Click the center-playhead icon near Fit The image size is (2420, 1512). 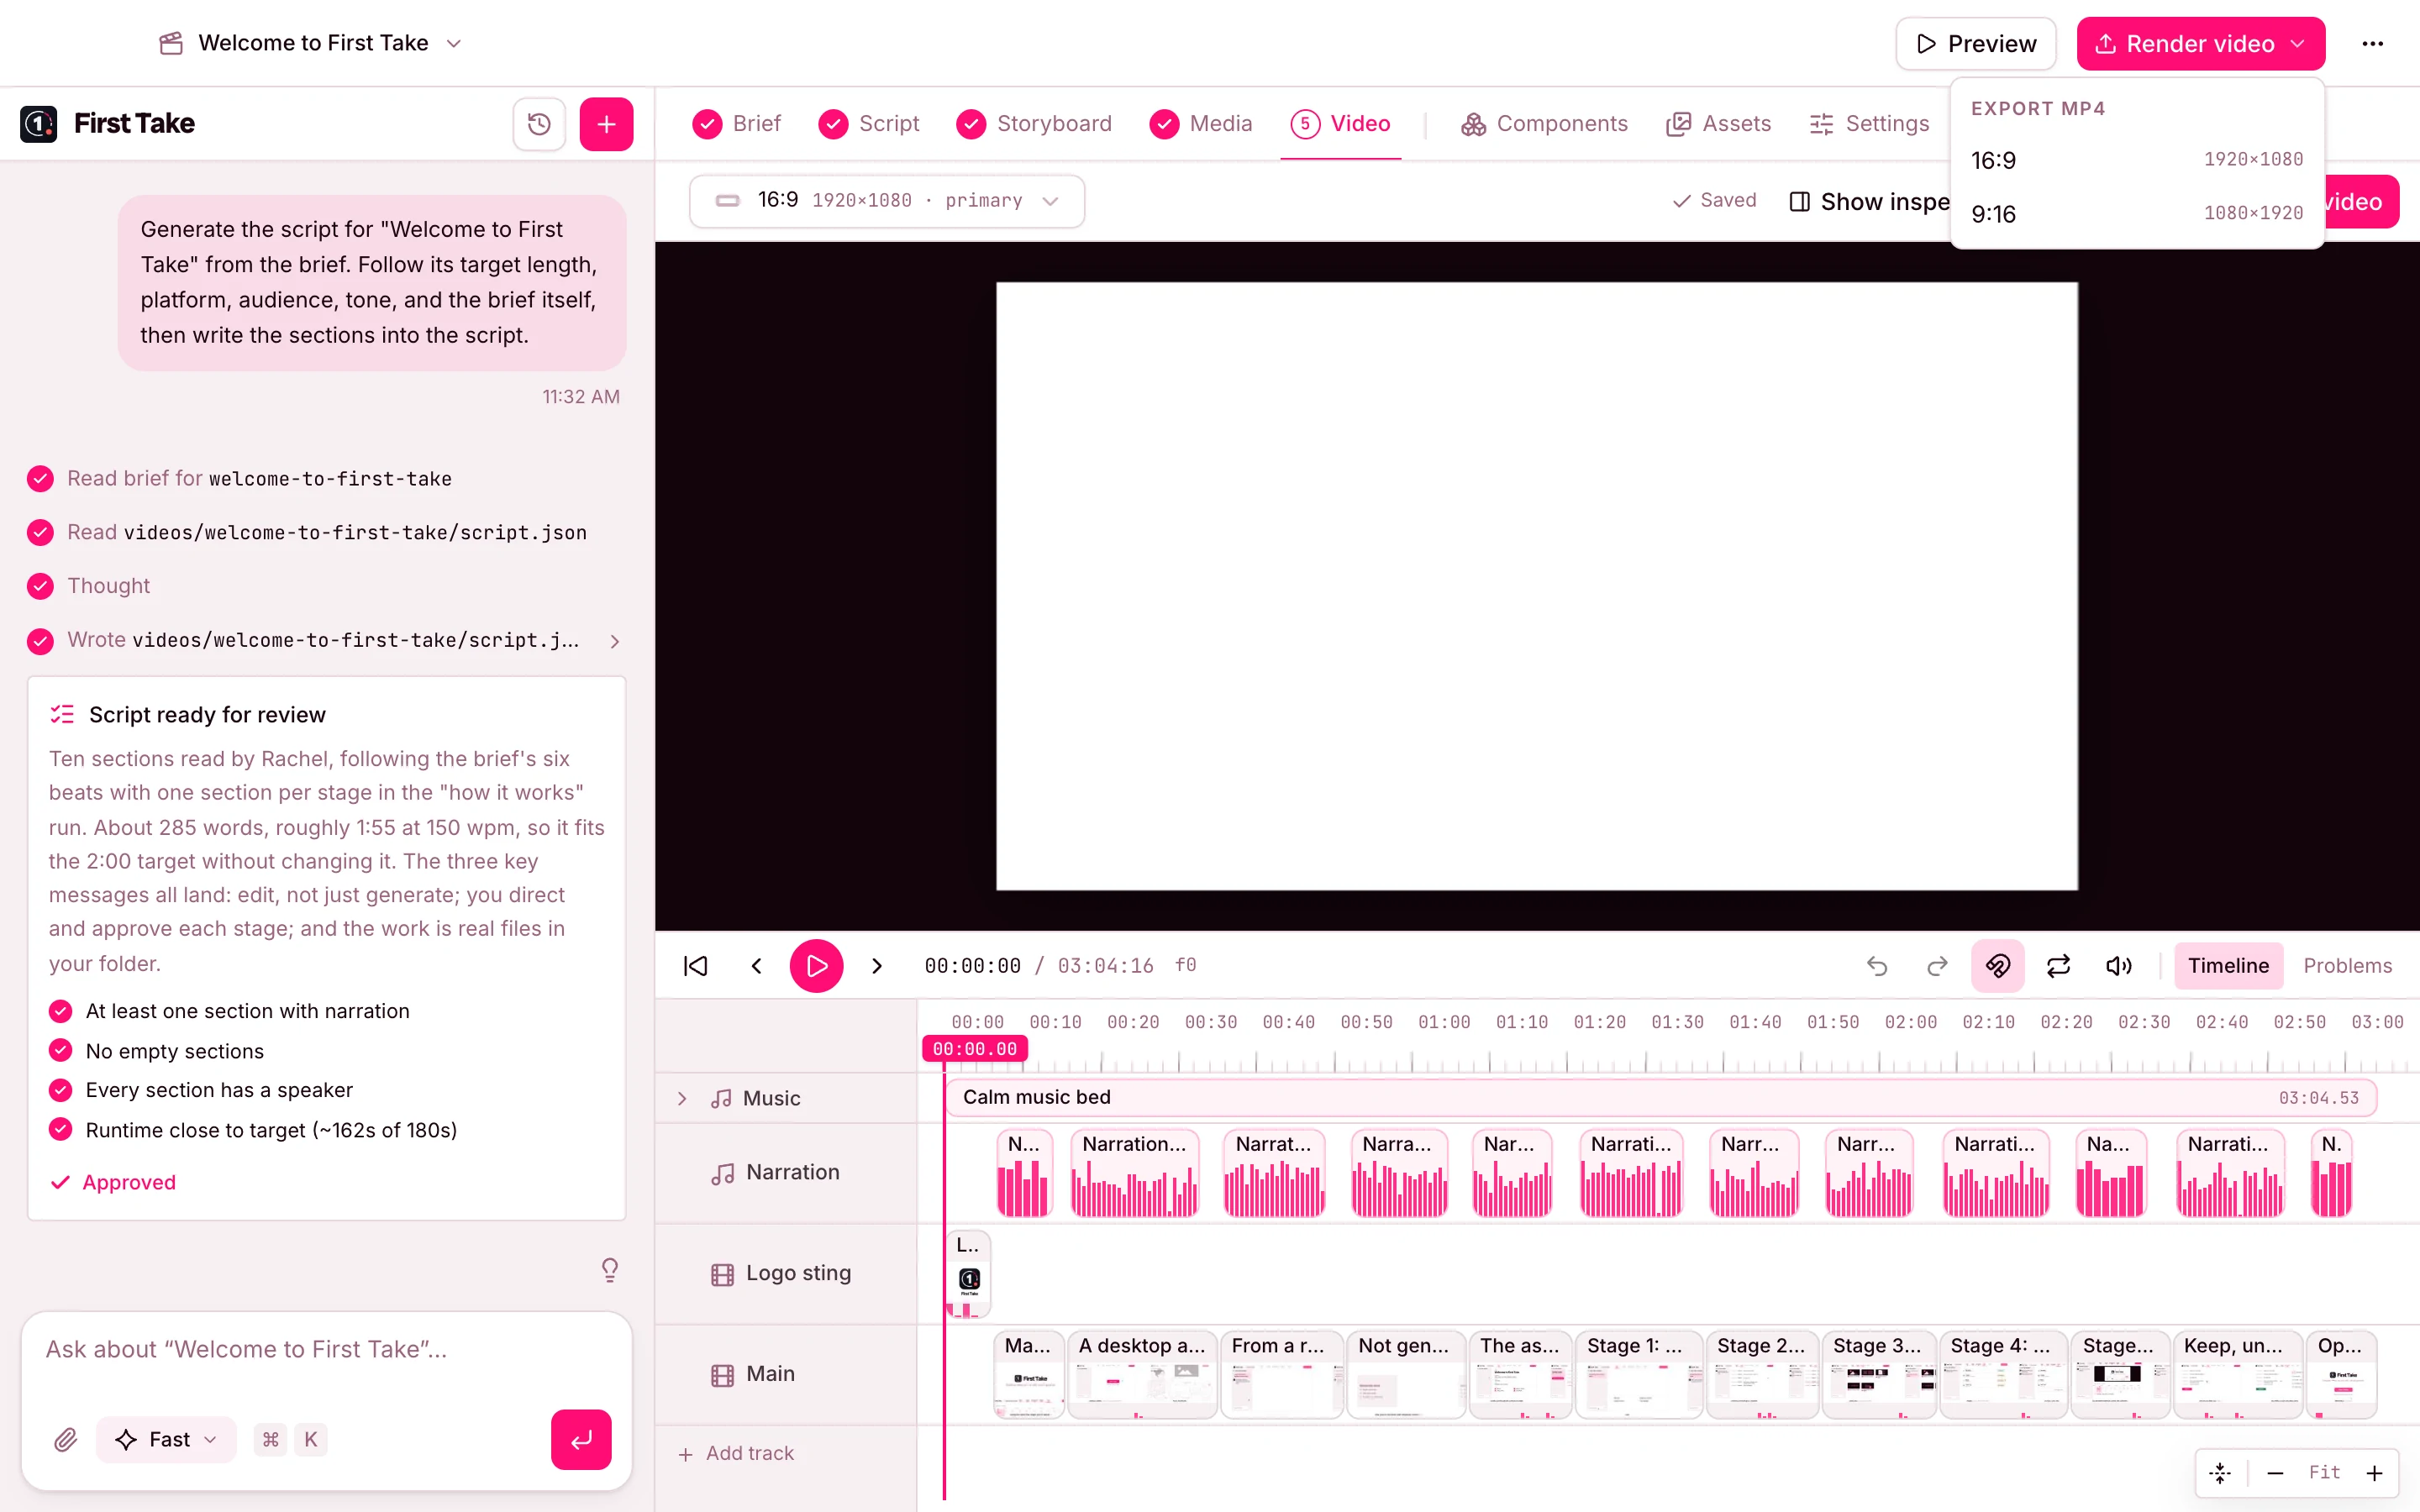[2220, 1473]
